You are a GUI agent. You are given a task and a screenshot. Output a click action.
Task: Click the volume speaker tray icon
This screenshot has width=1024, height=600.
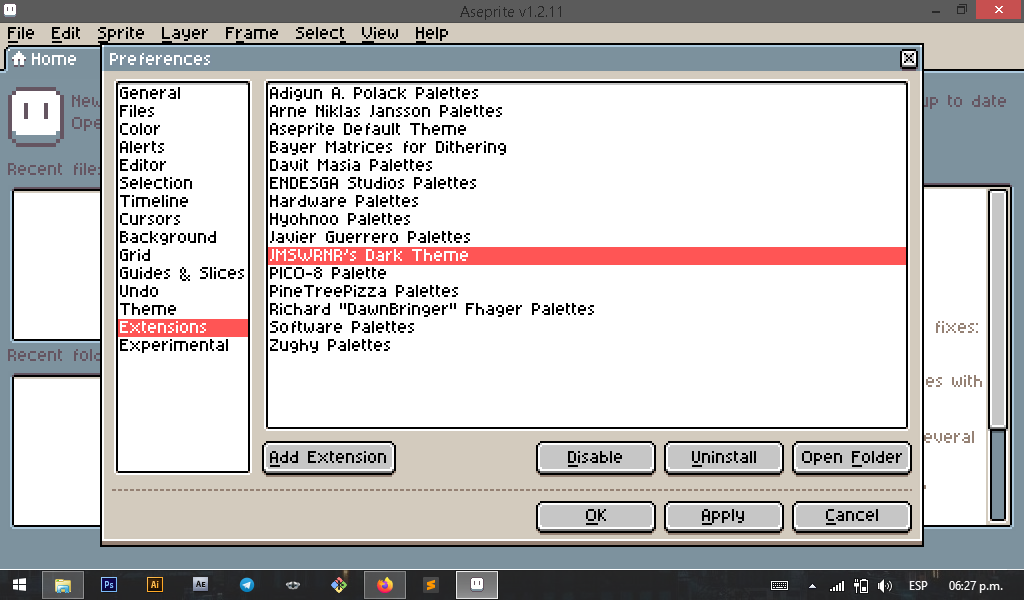[x=884, y=585]
